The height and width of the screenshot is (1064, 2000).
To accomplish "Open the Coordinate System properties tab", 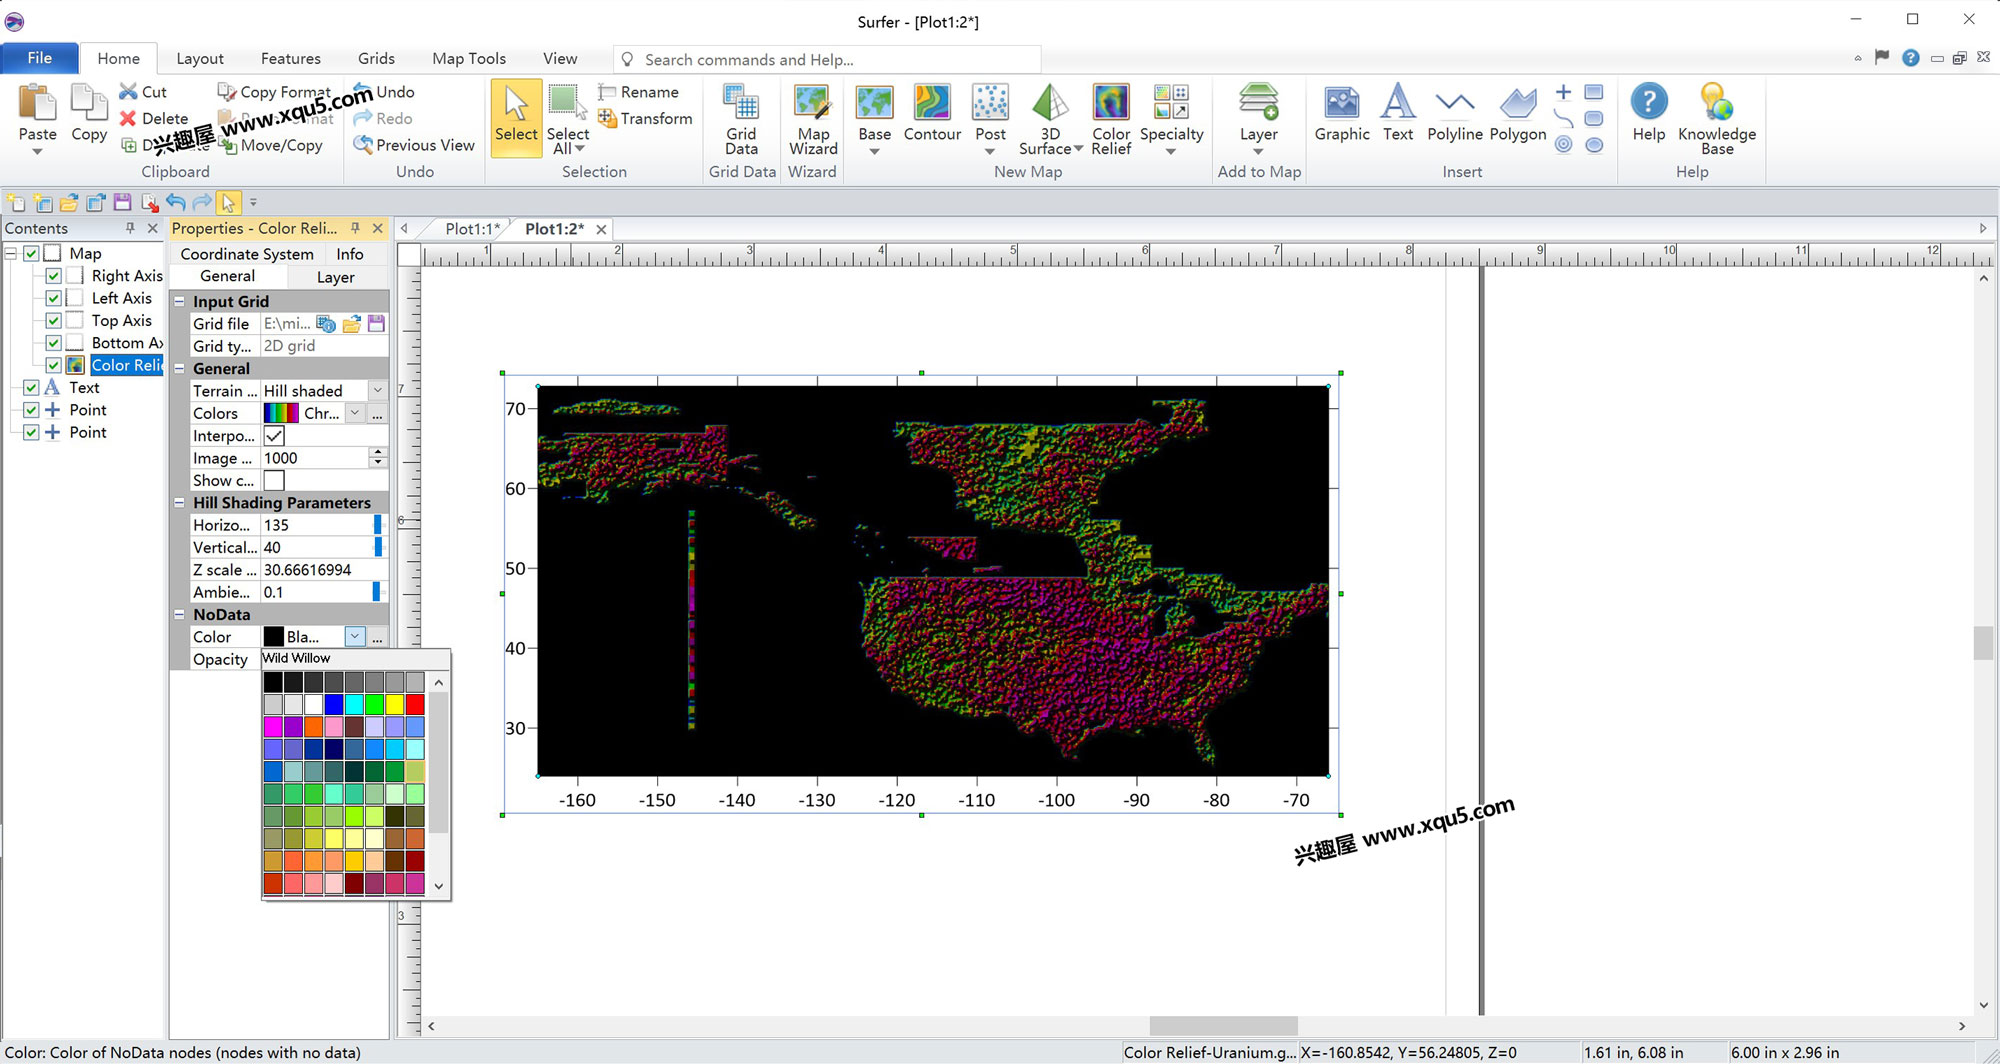I will pyautogui.click(x=247, y=254).
